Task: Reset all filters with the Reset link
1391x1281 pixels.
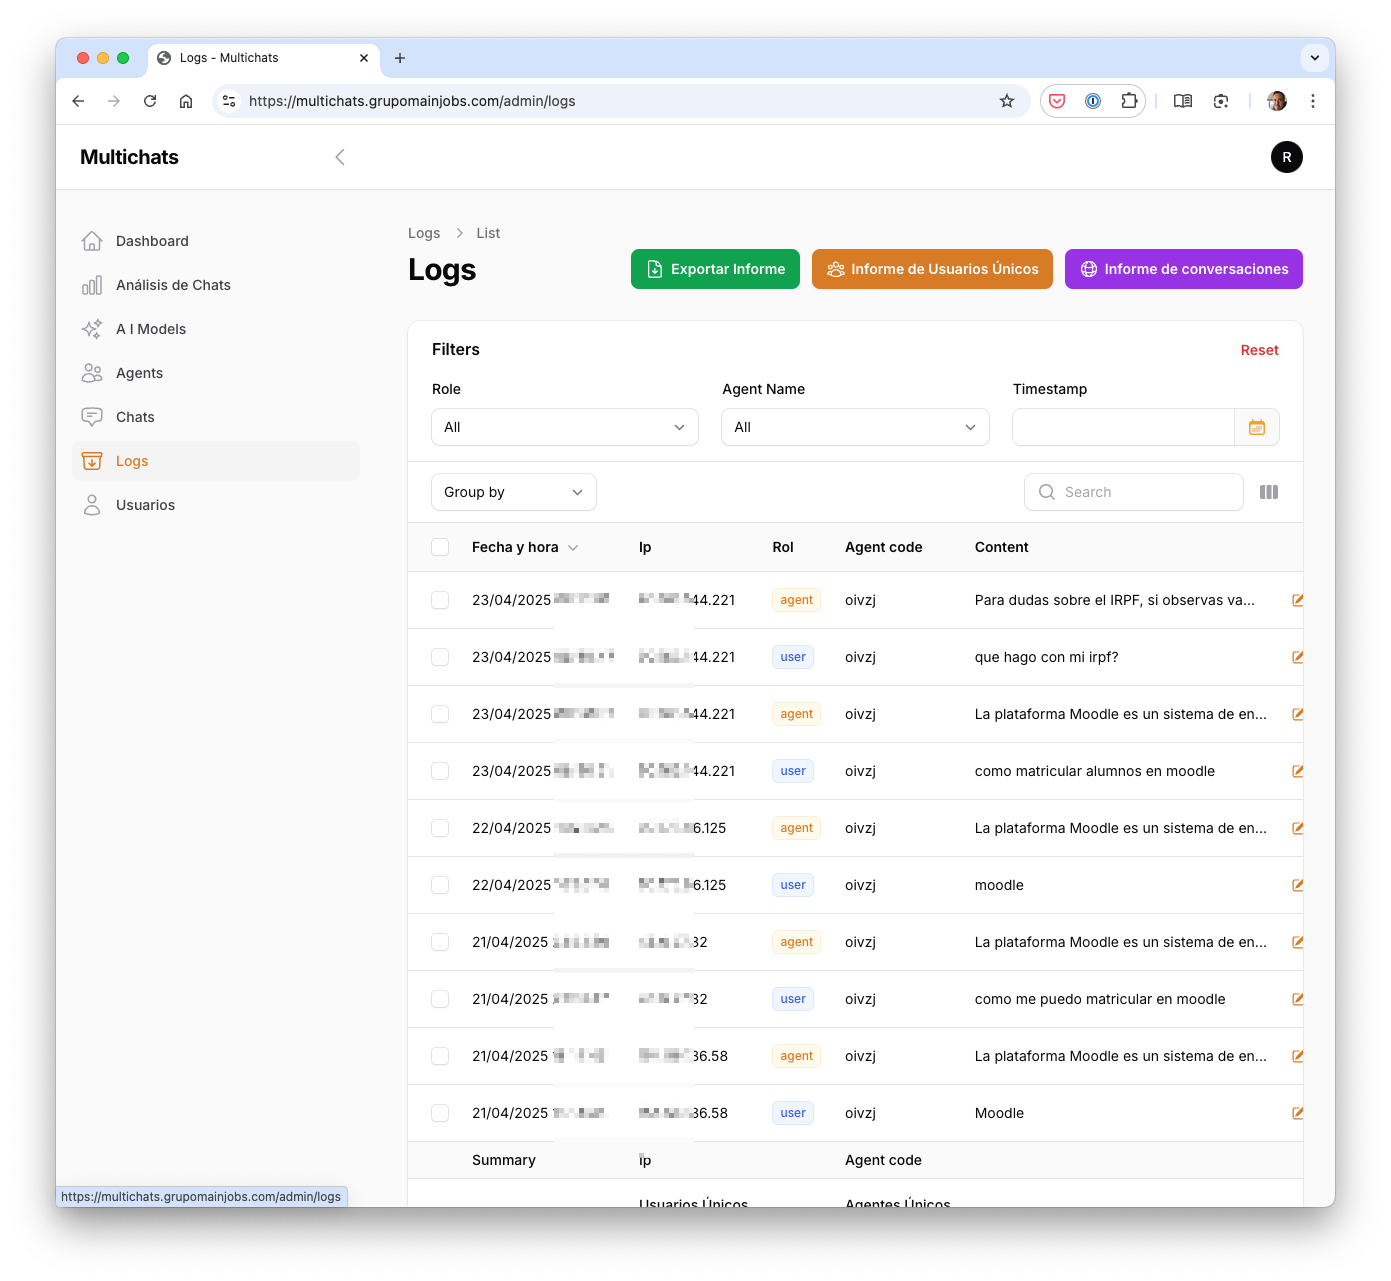Action: (x=1259, y=350)
